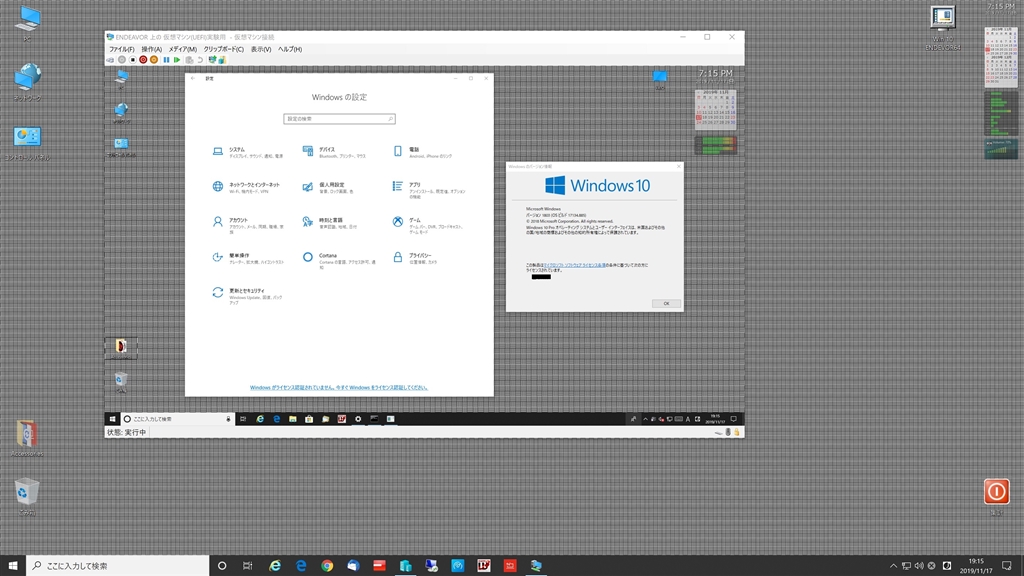This screenshot has width=1024, height=576.
Task: Click the red Shut Down toolbar icon
Action: (x=143, y=60)
